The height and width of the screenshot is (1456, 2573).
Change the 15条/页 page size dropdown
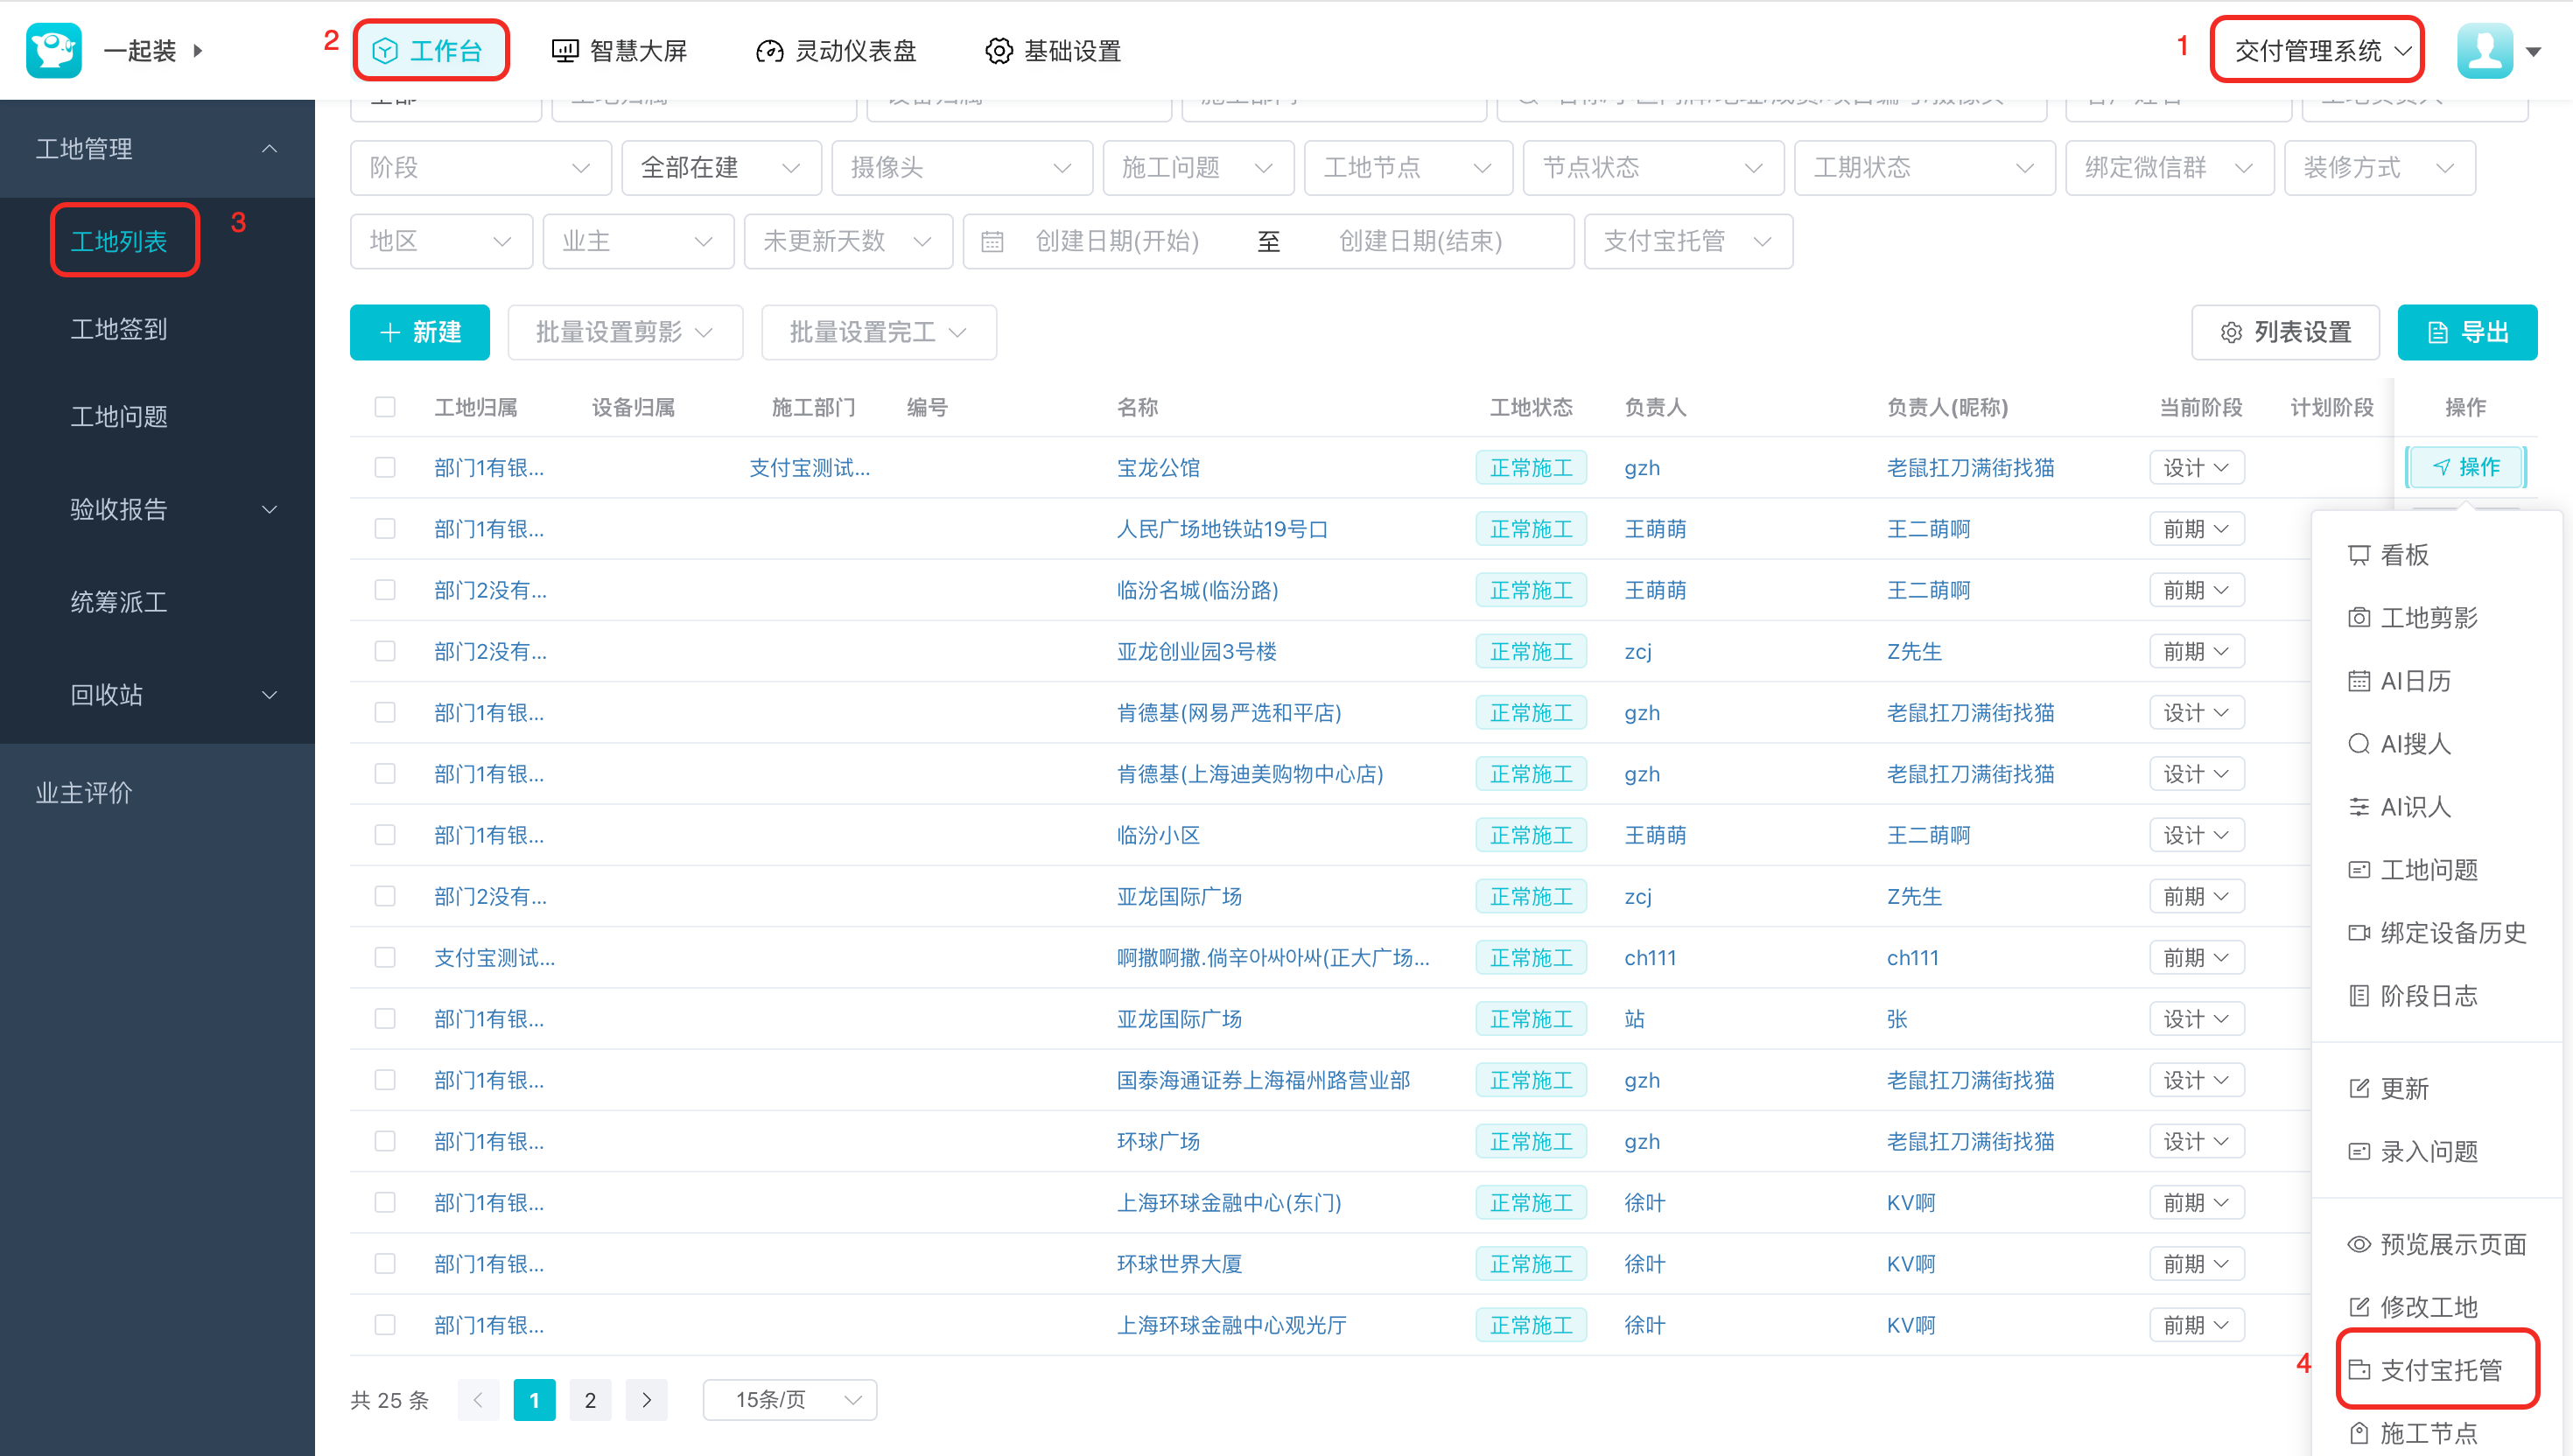[x=789, y=1399]
